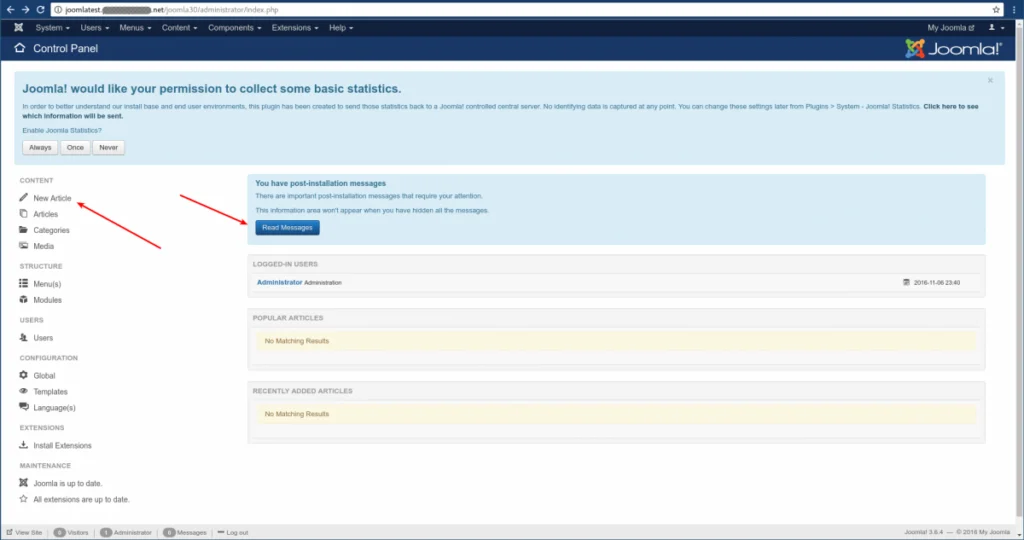Click 'Click here to see which information' link
The height and width of the screenshot is (540, 1024).
(x=951, y=106)
